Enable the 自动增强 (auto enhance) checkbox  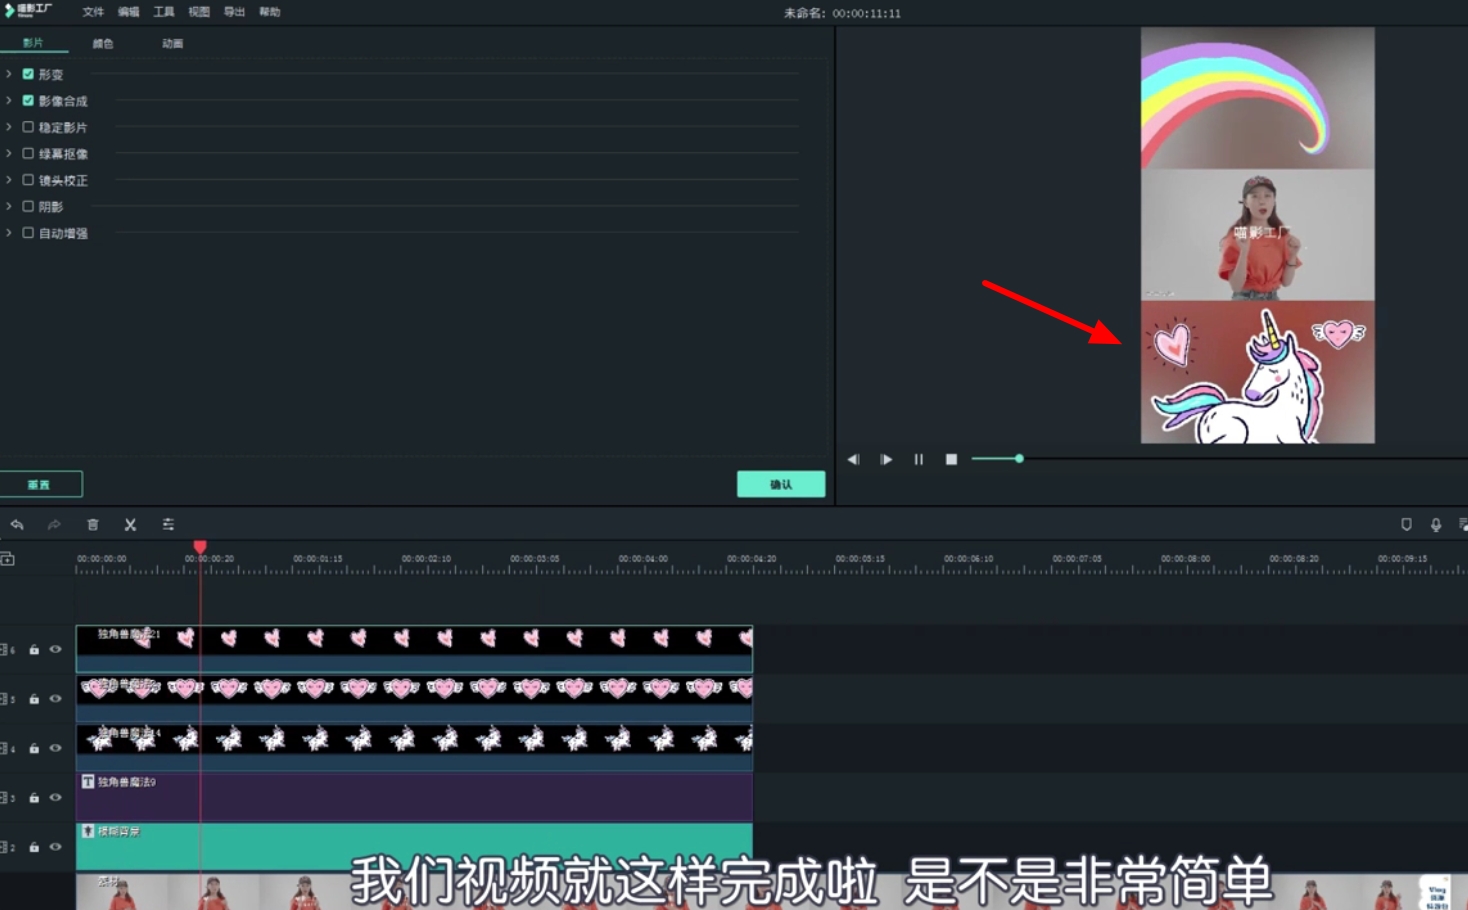[28, 232]
